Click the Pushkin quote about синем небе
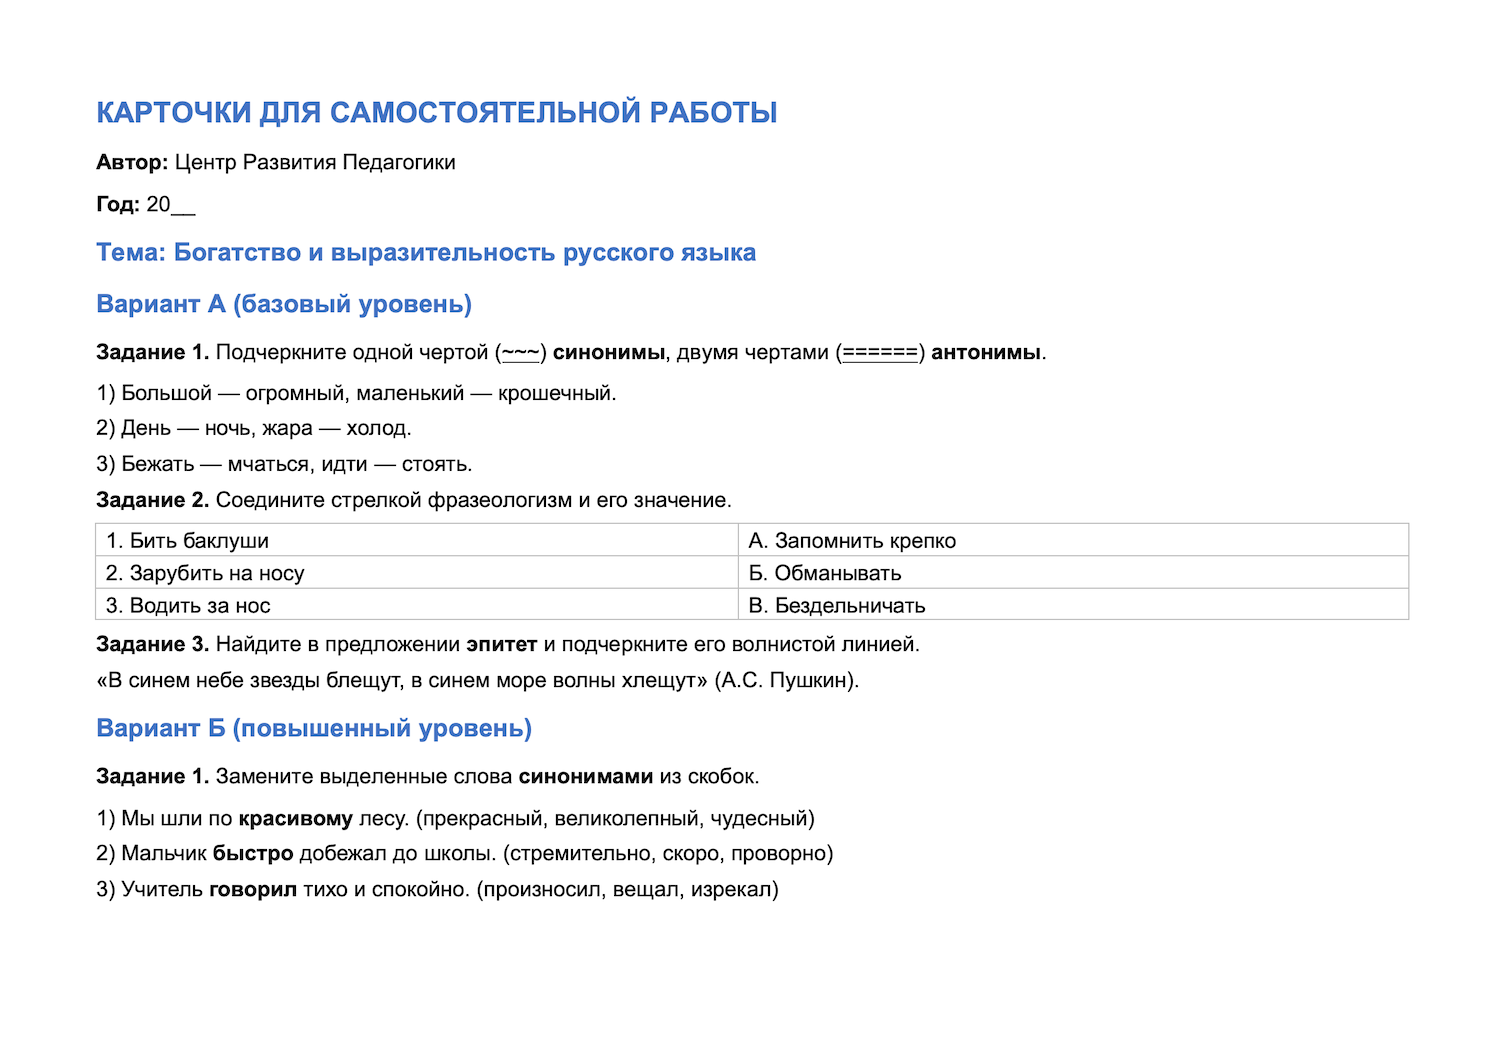This screenshot has height=1040, width=1505. click(x=478, y=680)
